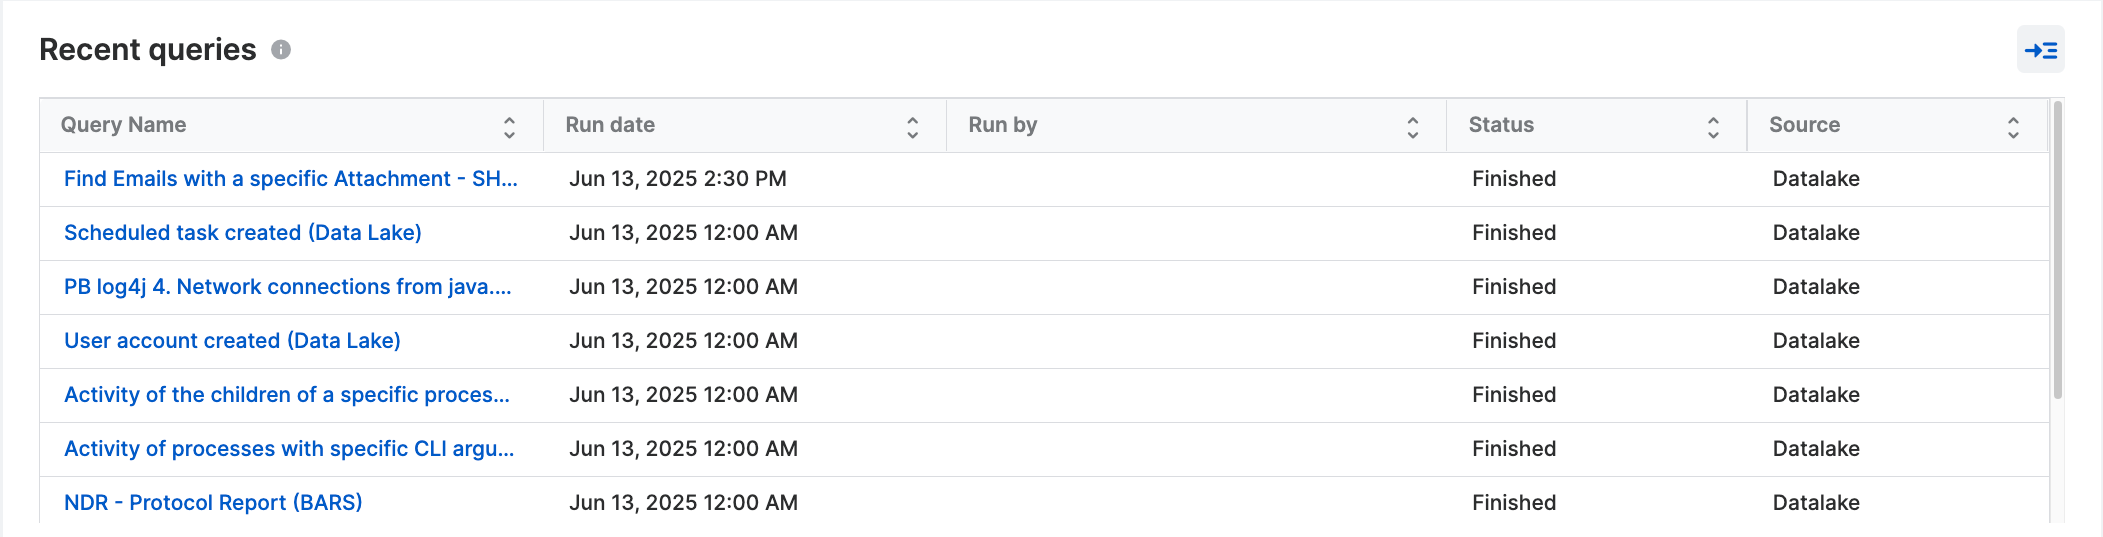Sort by Status column arrows
The image size is (2103, 537).
[1713, 127]
